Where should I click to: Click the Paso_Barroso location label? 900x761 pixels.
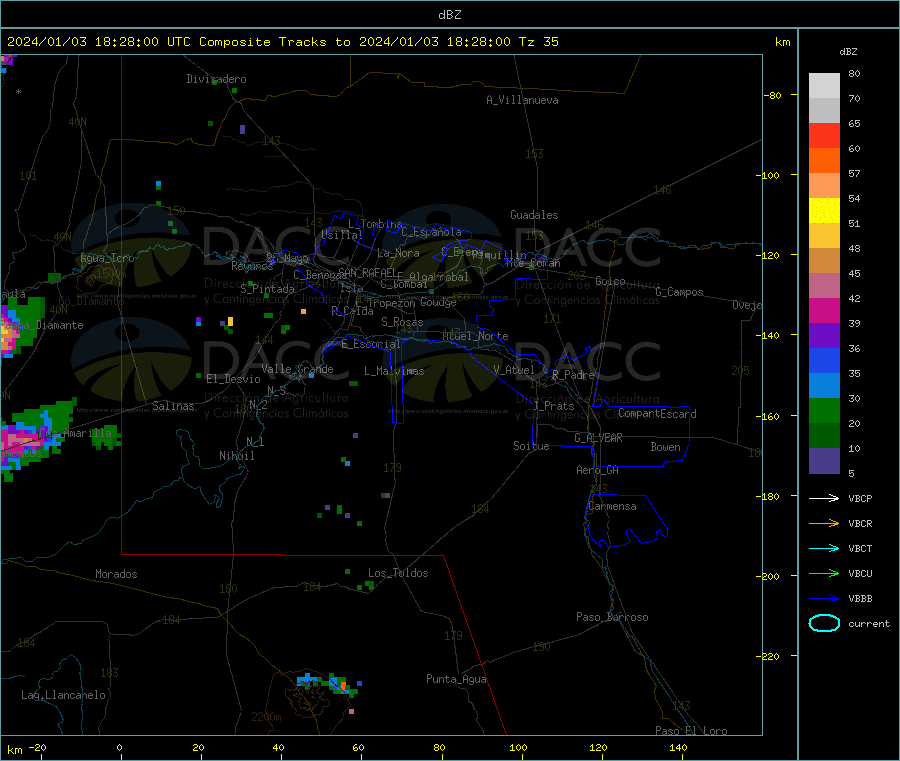612,617
